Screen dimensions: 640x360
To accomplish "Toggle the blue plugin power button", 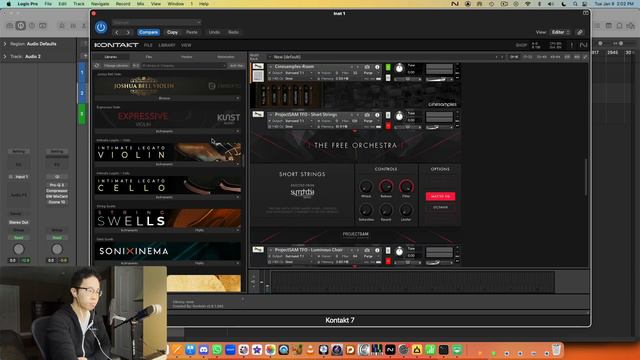I will point(101,27).
